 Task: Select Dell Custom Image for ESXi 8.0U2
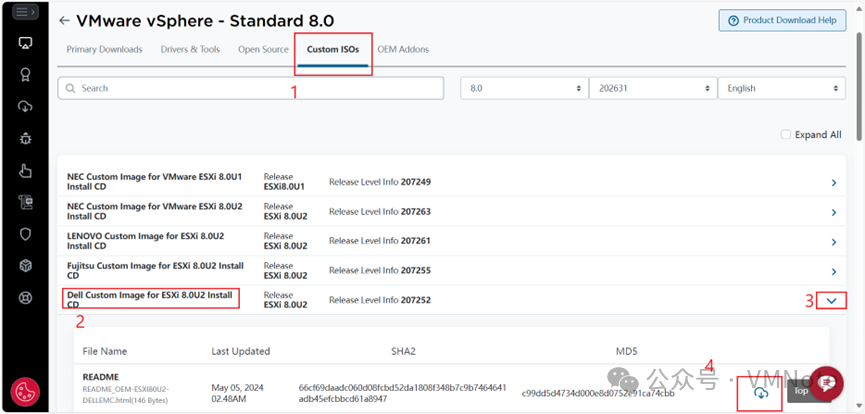coord(149,300)
